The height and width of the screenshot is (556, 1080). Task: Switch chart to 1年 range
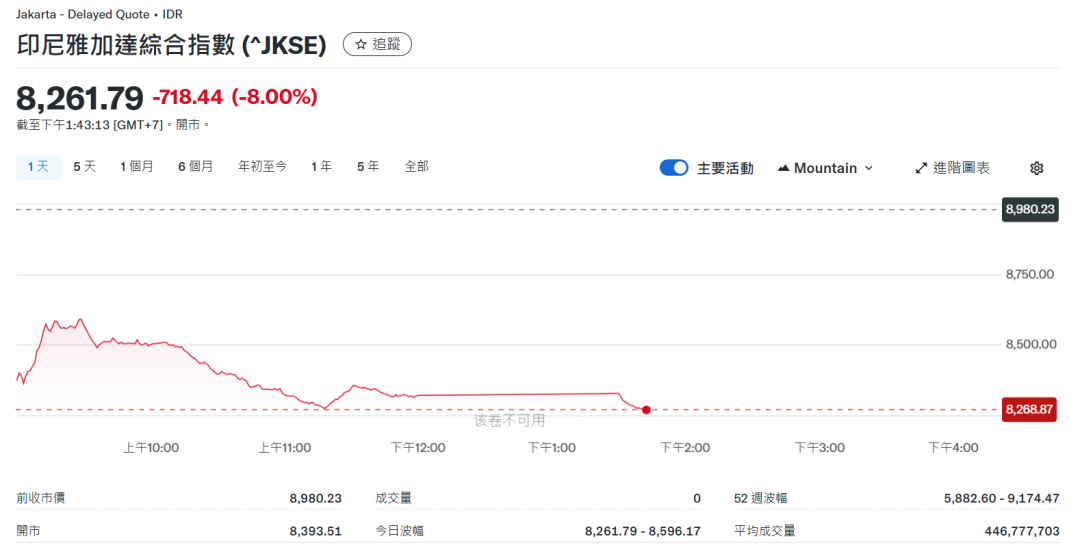(x=321, y=167)
